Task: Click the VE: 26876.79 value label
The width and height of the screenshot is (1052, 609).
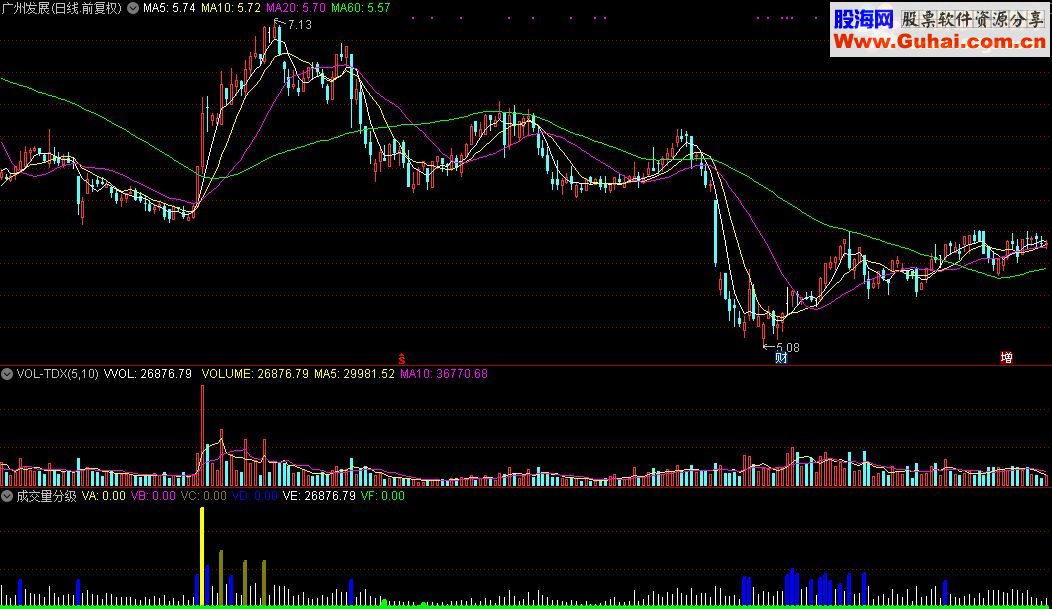Action: [x=319, y=496]
